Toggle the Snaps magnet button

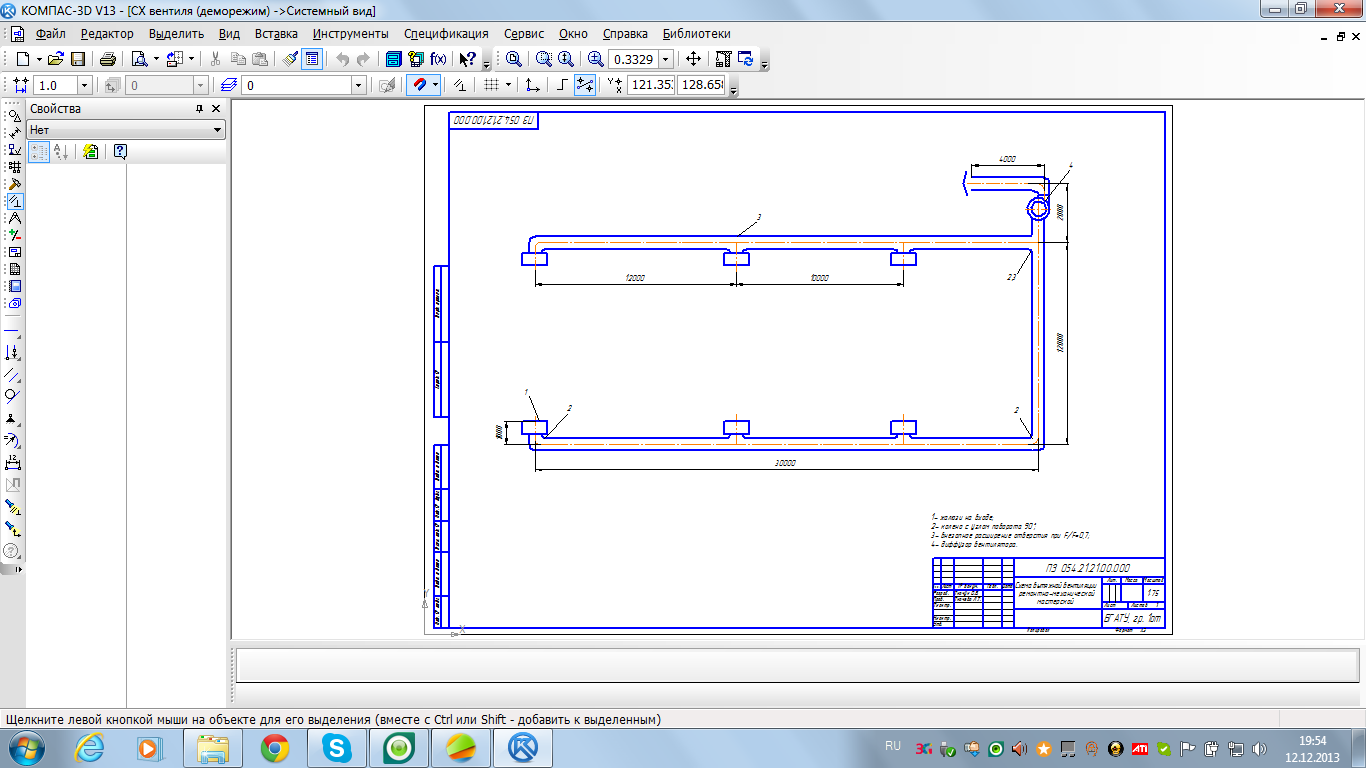[419, 86]
